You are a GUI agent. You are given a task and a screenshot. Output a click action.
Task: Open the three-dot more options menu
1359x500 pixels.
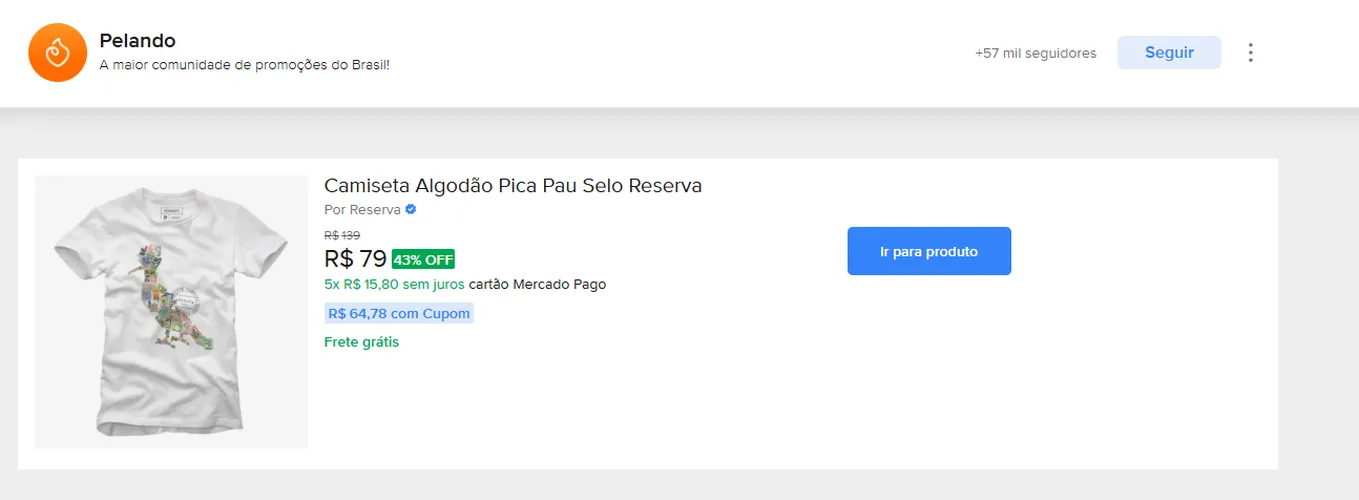(1250, 52)
